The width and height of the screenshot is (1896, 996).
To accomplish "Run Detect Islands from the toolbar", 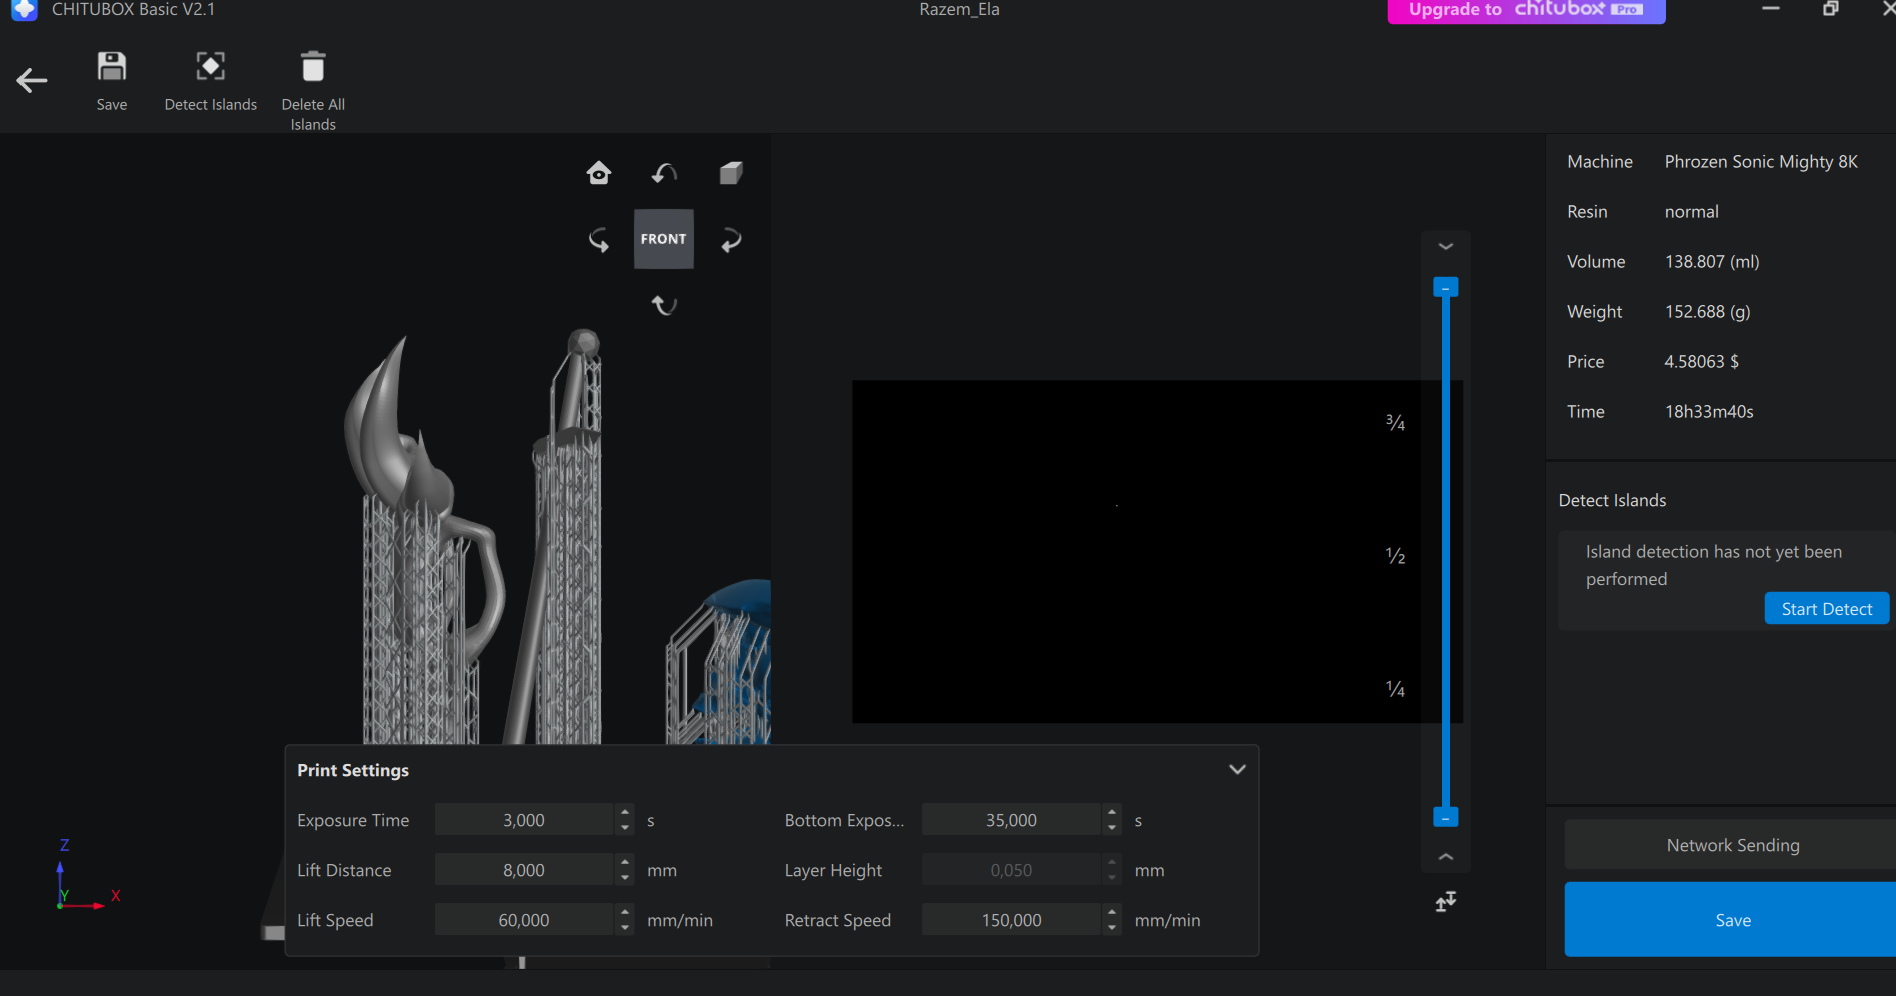I will tap(210, 67).
